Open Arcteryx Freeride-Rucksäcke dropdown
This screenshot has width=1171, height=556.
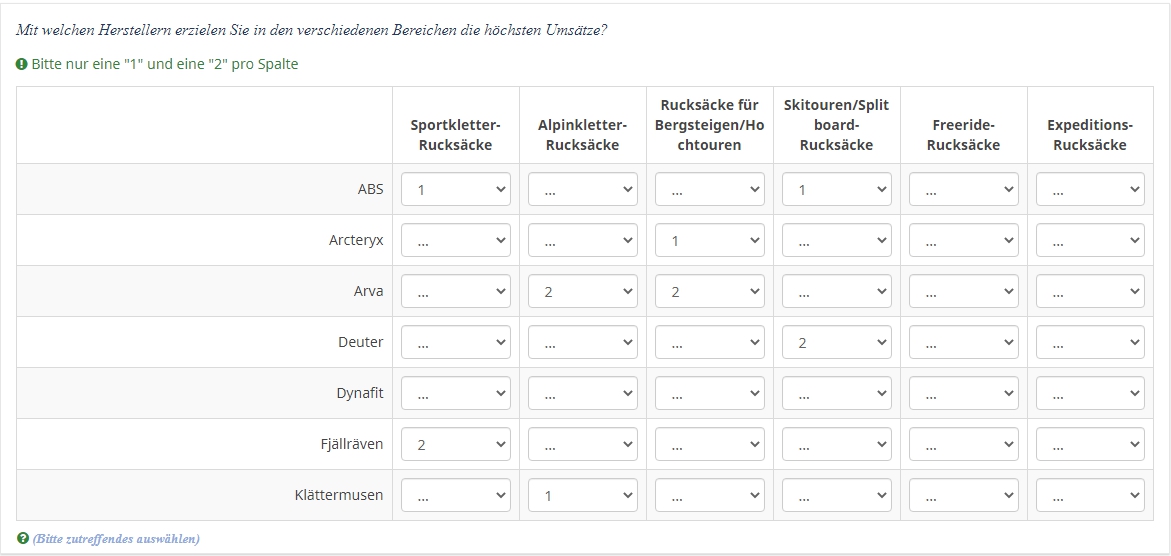(963, 240)
